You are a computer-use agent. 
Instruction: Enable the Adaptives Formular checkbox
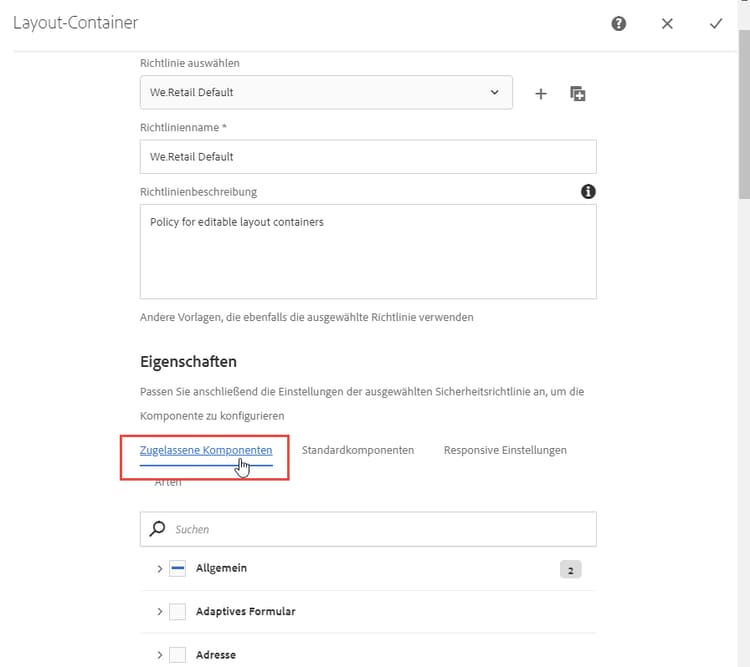[x=178, y=611]
